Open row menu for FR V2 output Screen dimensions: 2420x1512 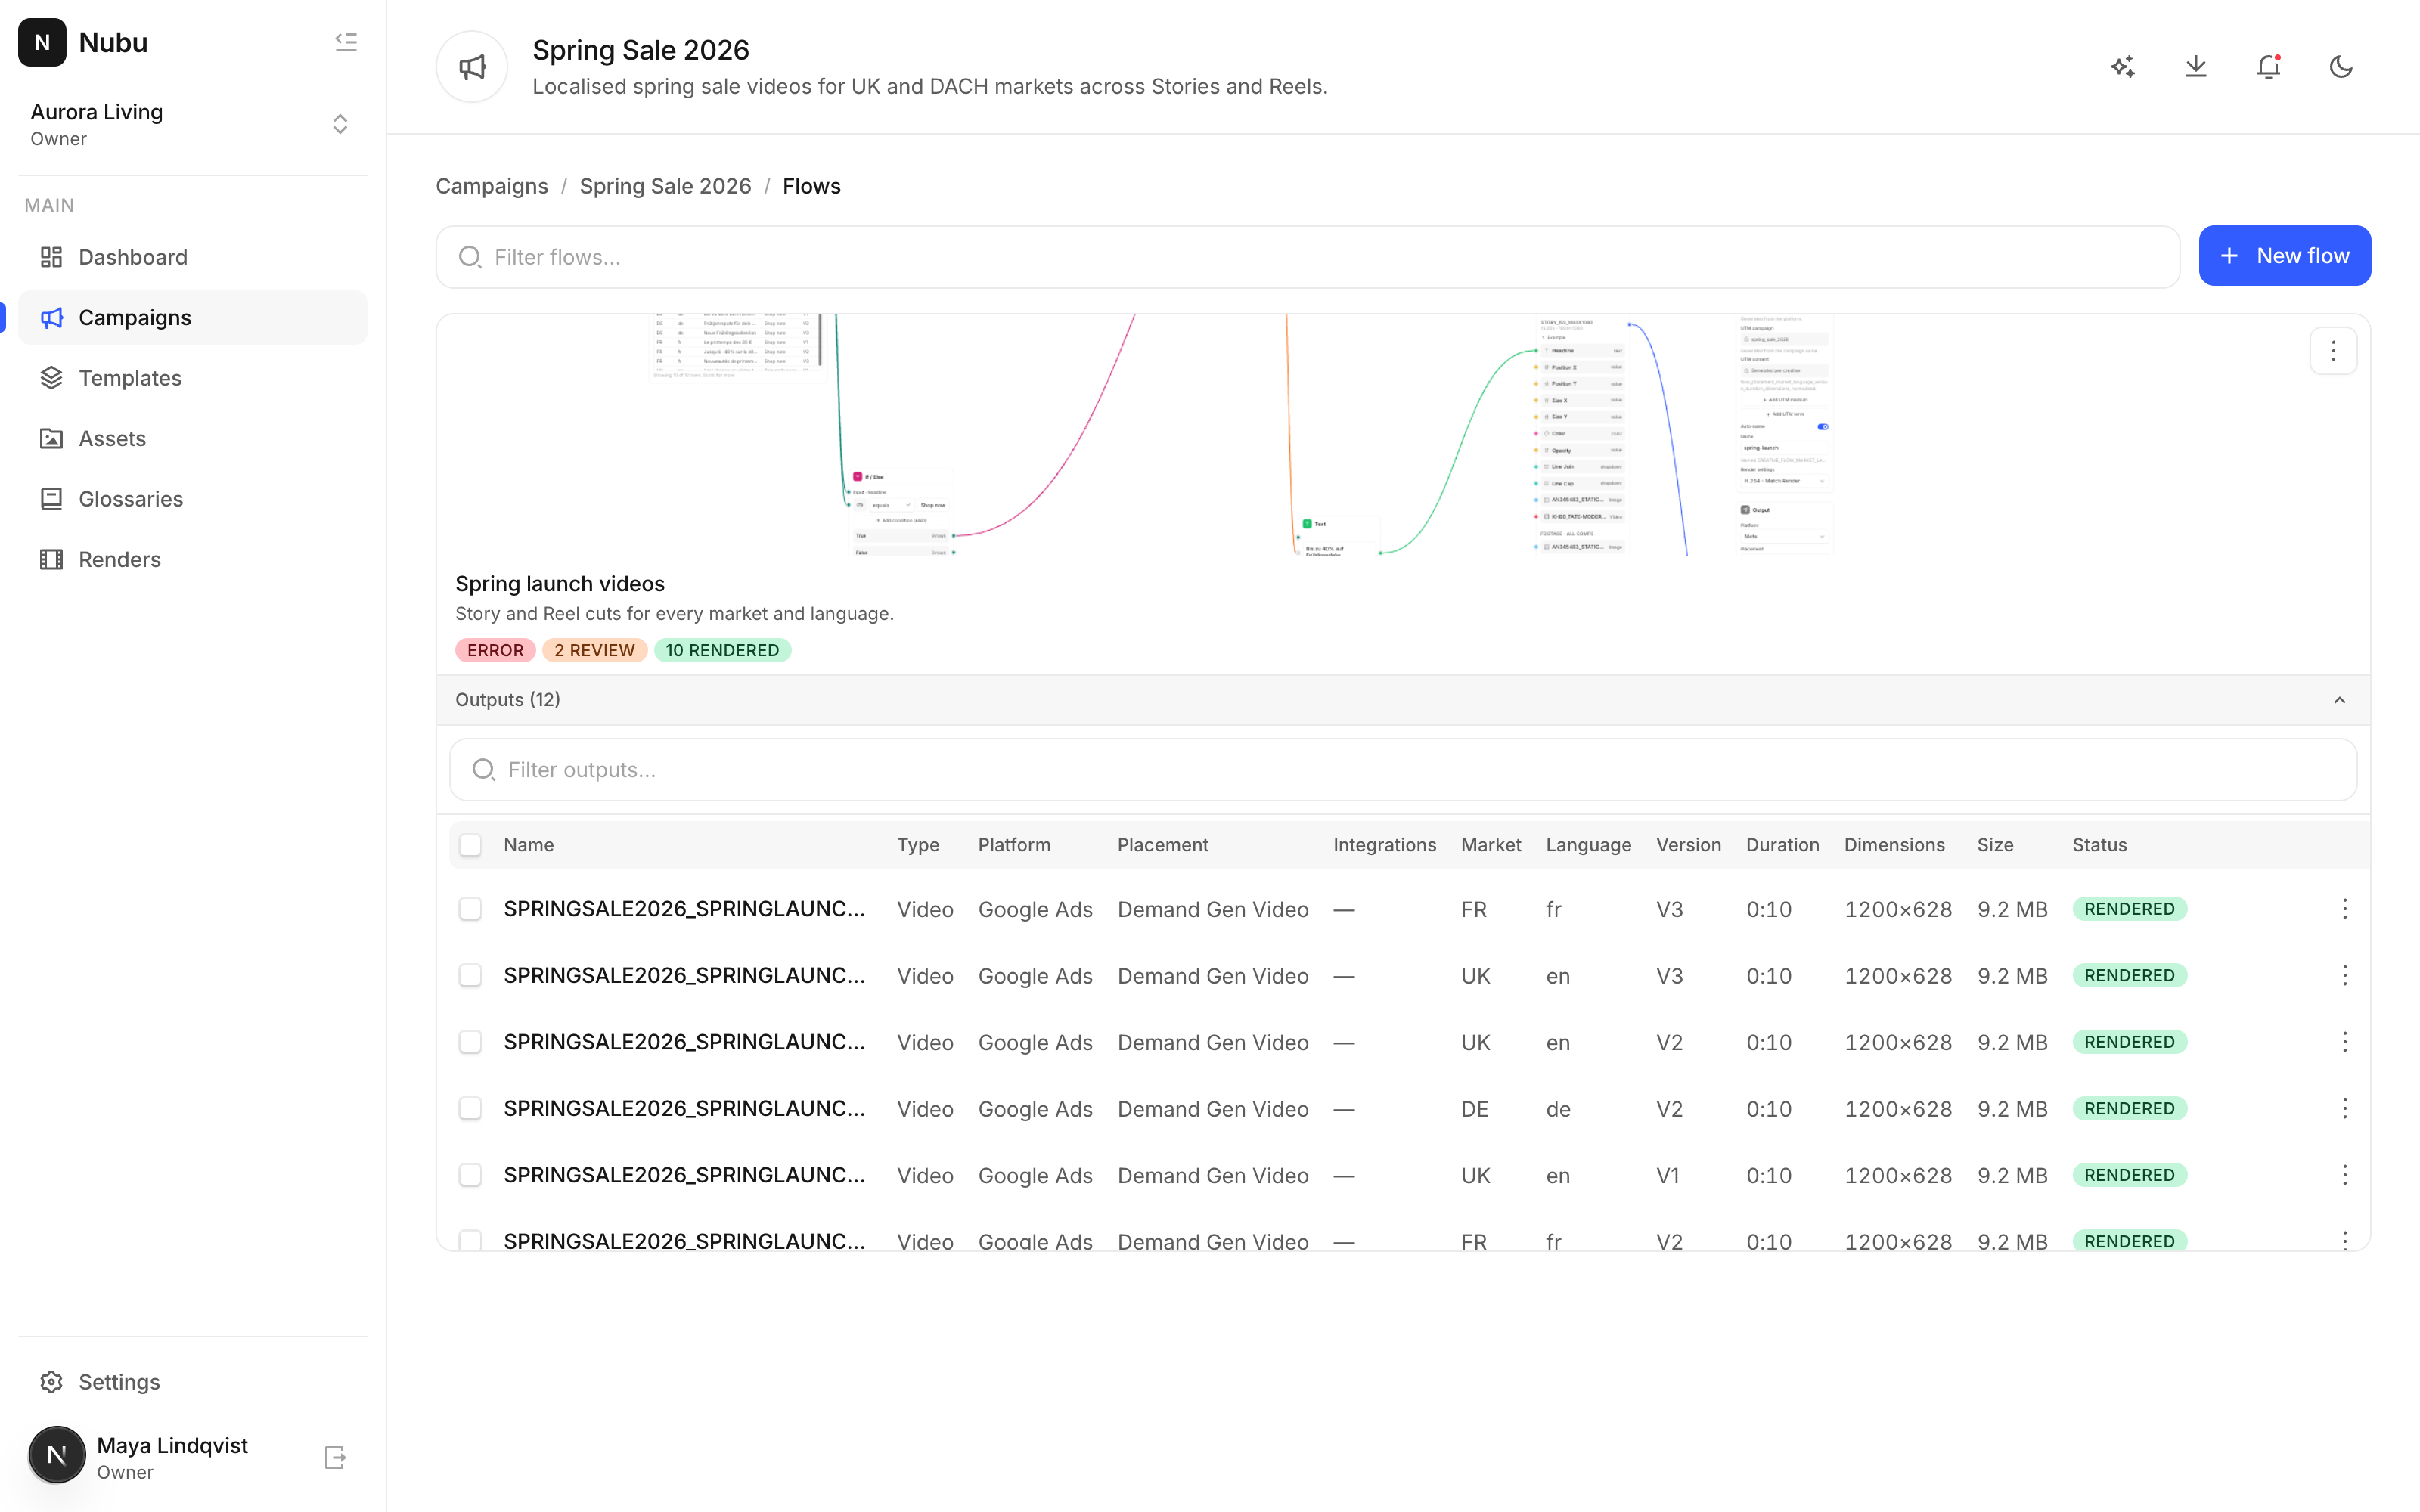click(x=2344, y=1241)
